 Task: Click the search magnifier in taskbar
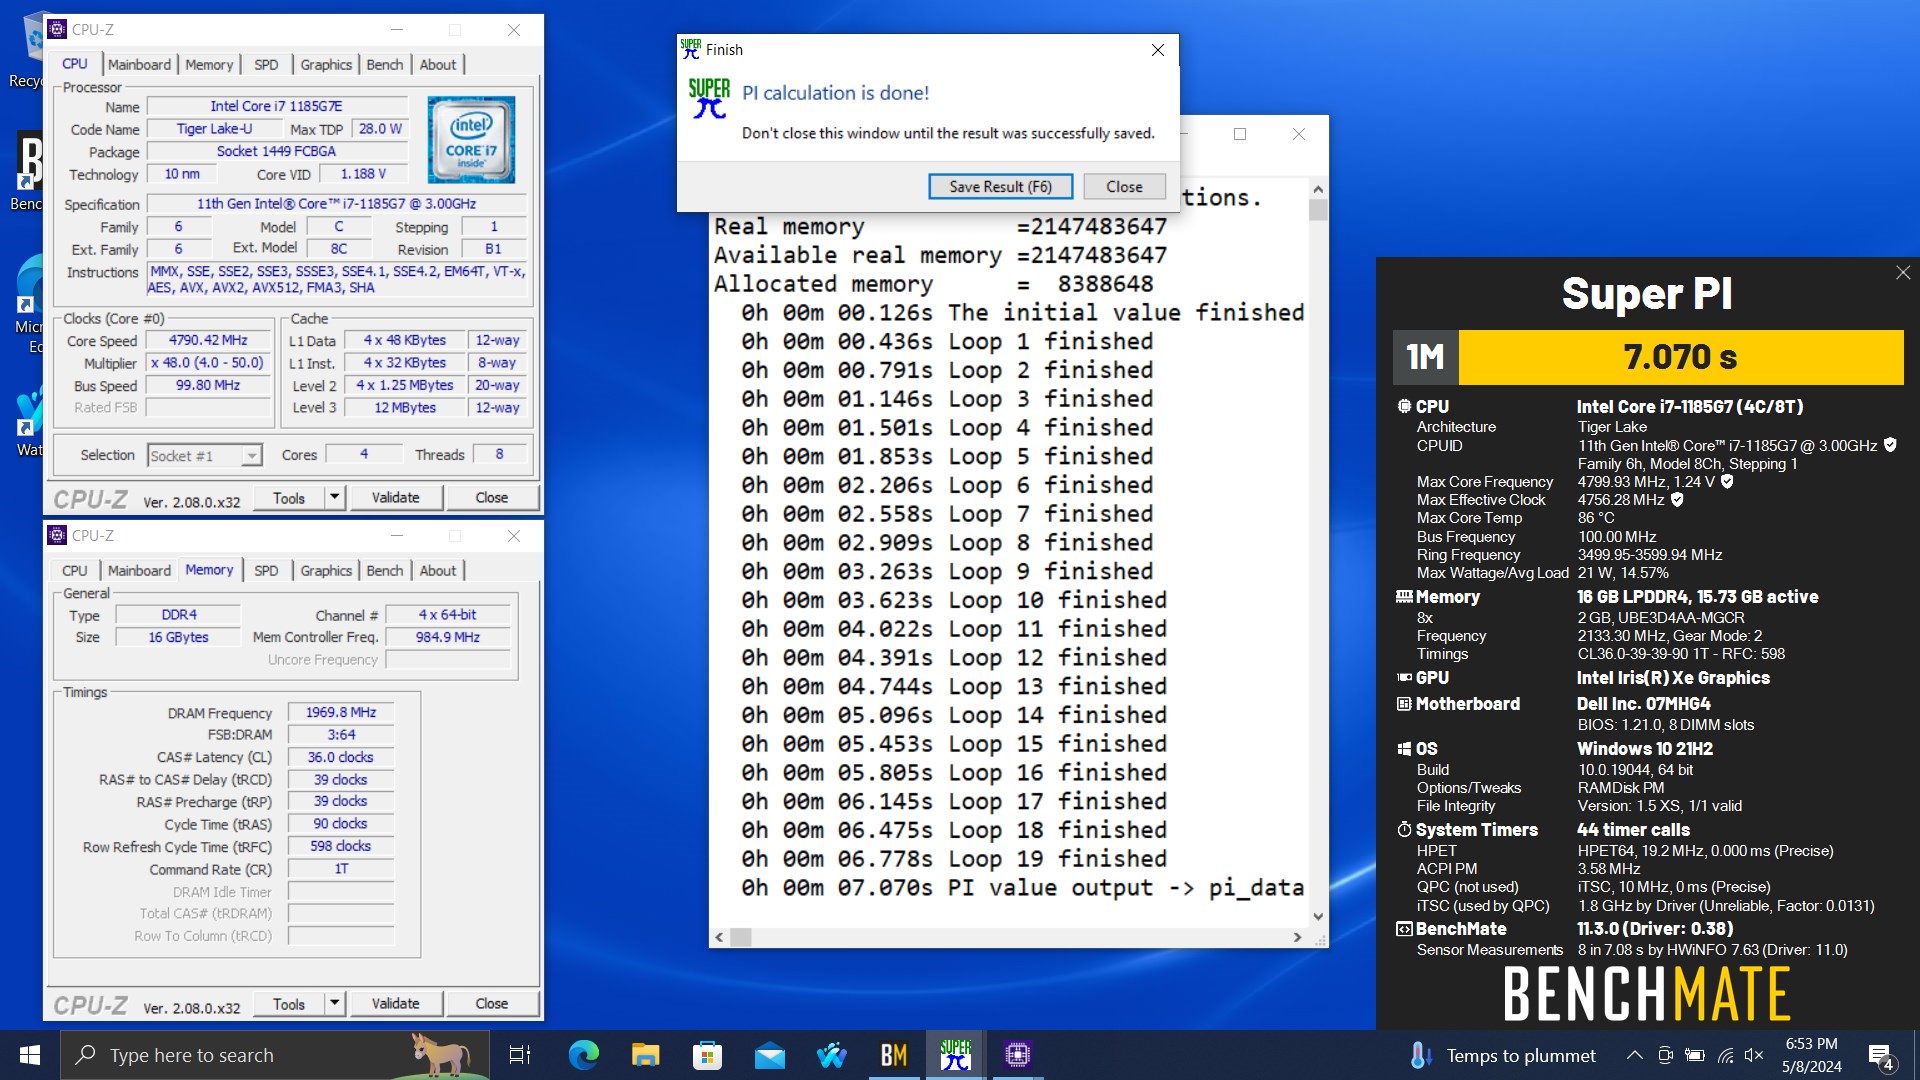click(87, 1055)
